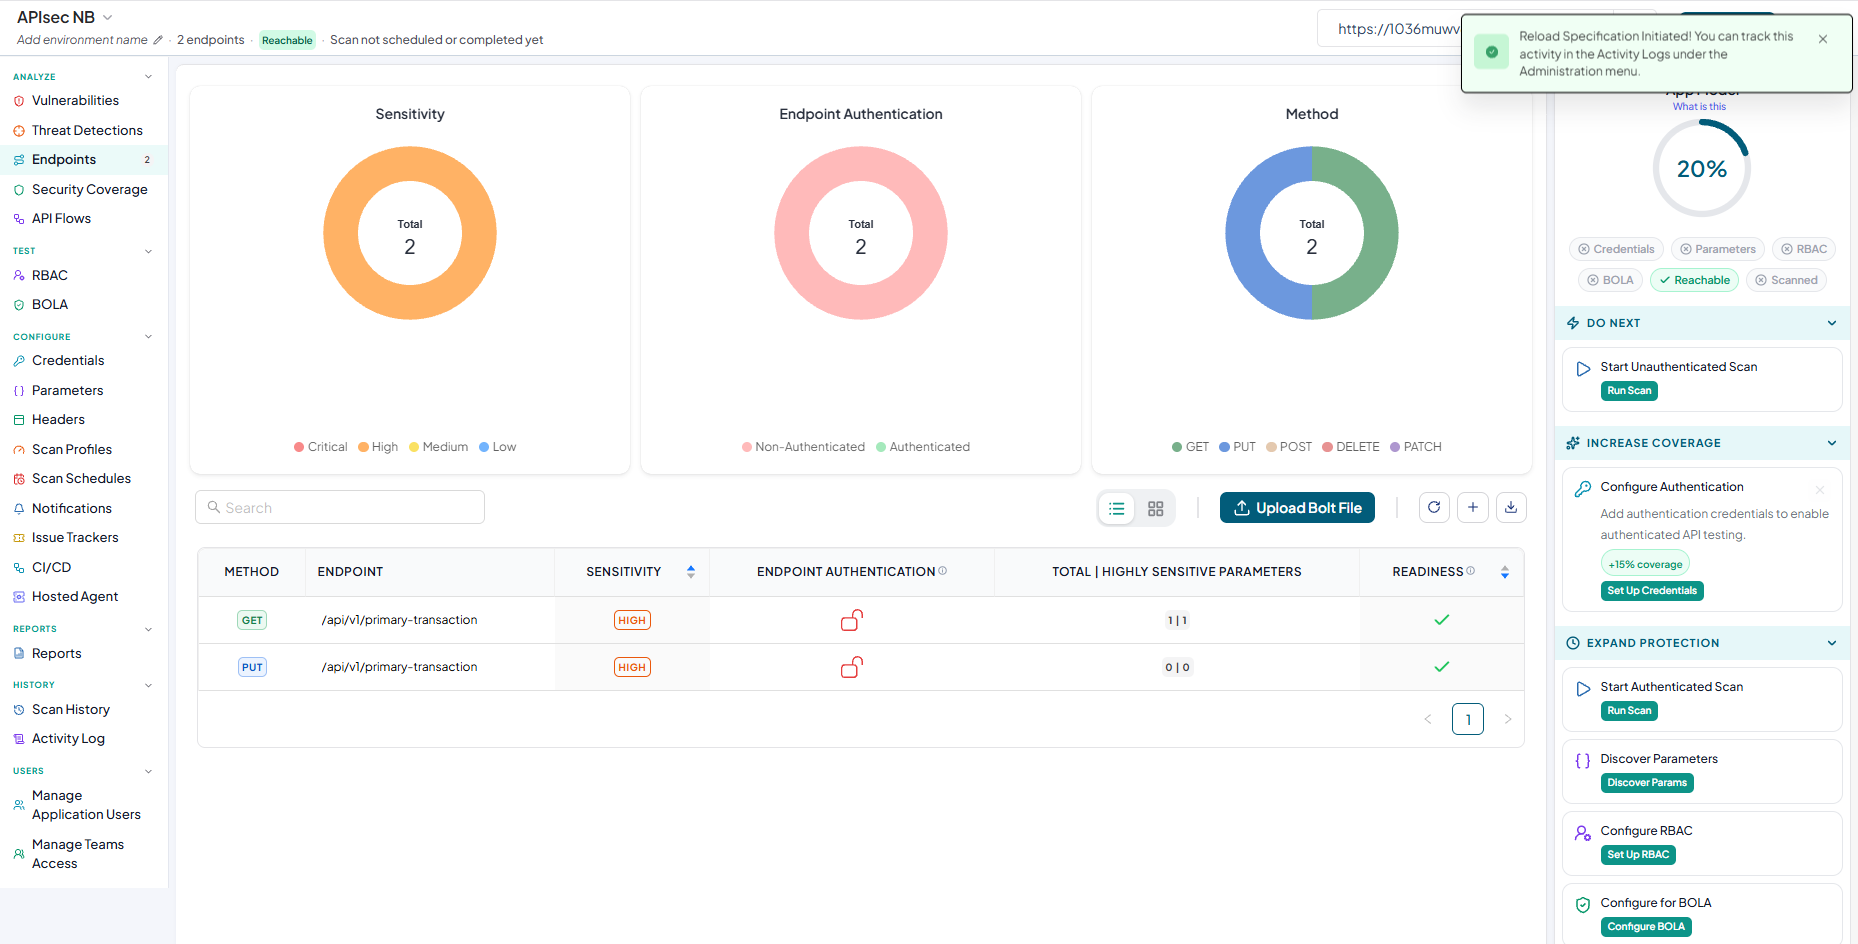Screen dimensions: 1858x944
Task: Click the download export icon
Action: pos(1511,508)
